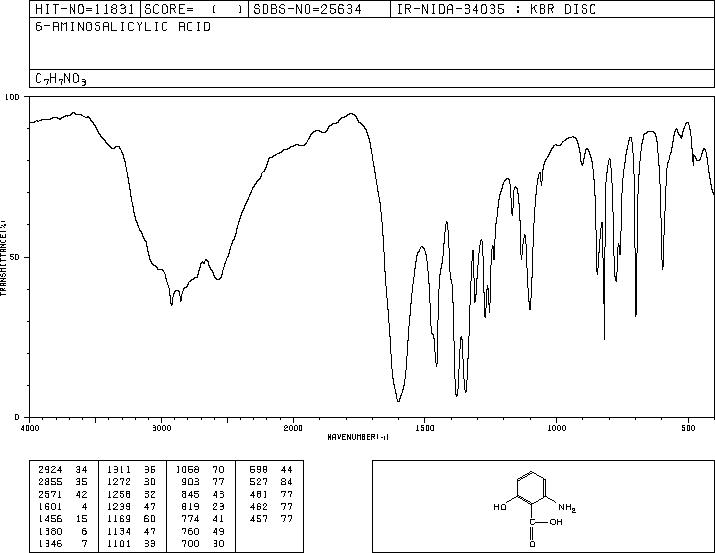
Task: Click the transmittance value 84 beside 527
Action: click(287, 482)
